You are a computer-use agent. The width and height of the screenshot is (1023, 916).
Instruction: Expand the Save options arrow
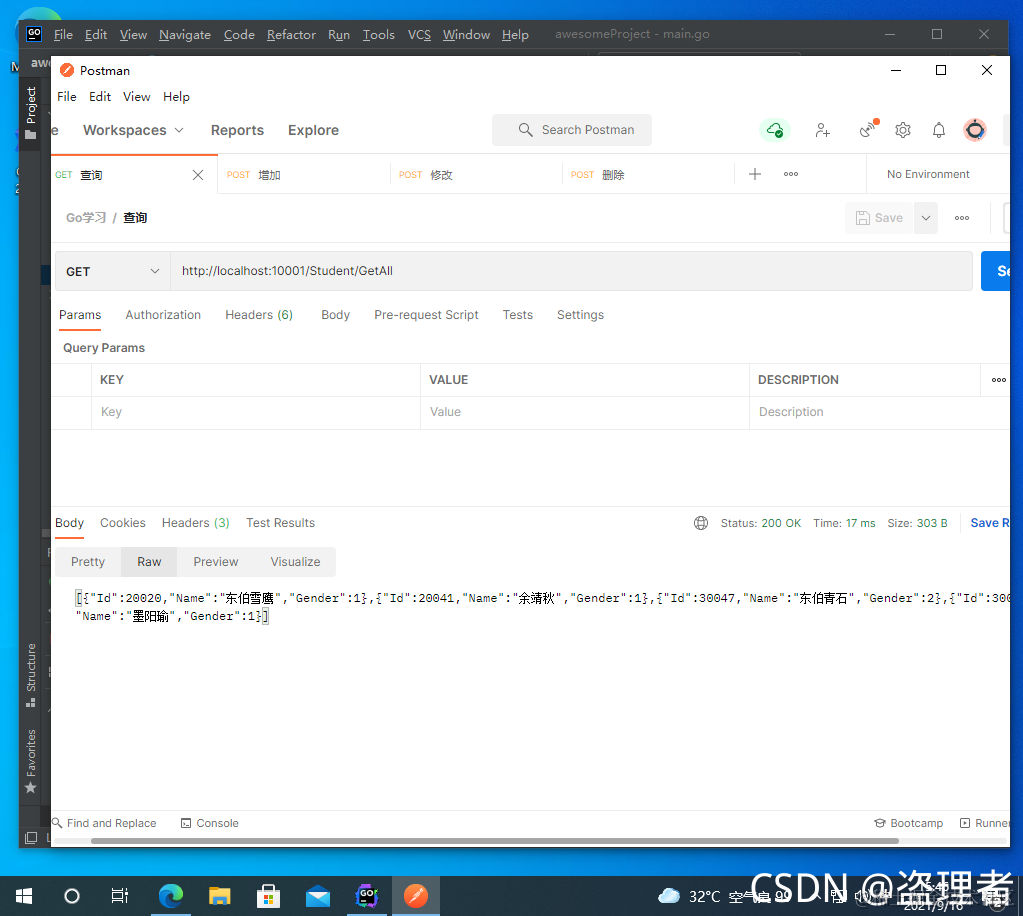tap(926, 218)
